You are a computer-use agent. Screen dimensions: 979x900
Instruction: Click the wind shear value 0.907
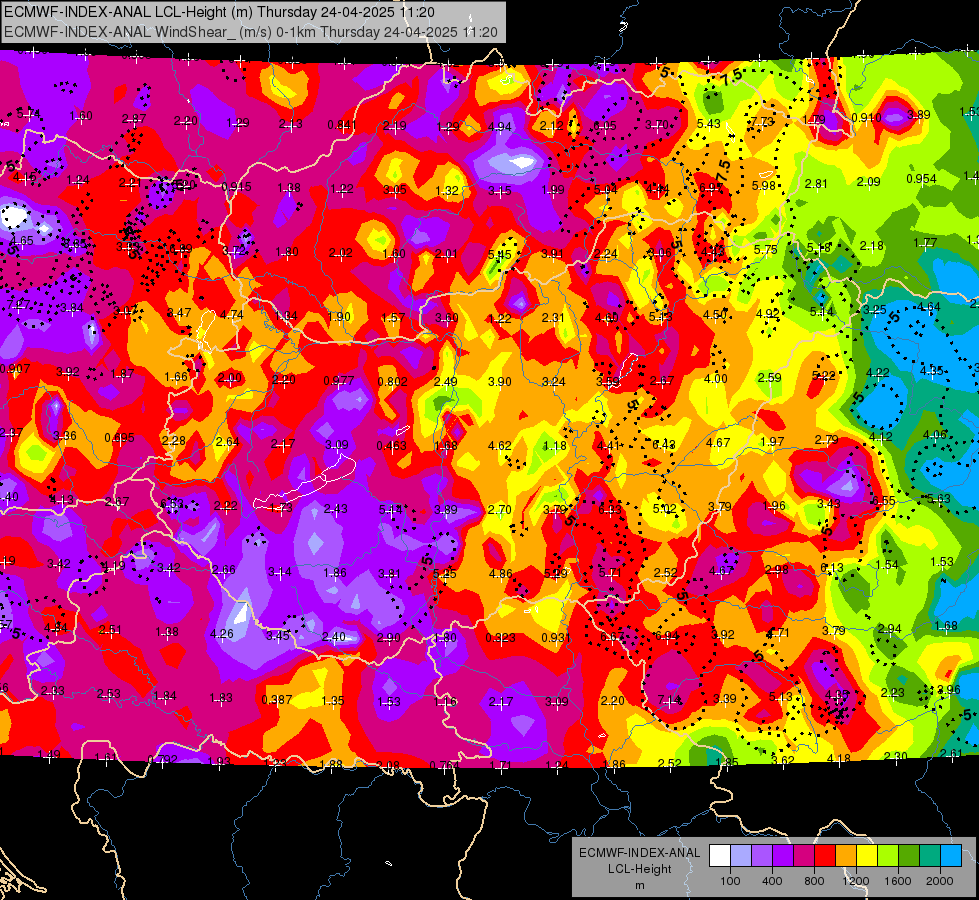point(15,368)
